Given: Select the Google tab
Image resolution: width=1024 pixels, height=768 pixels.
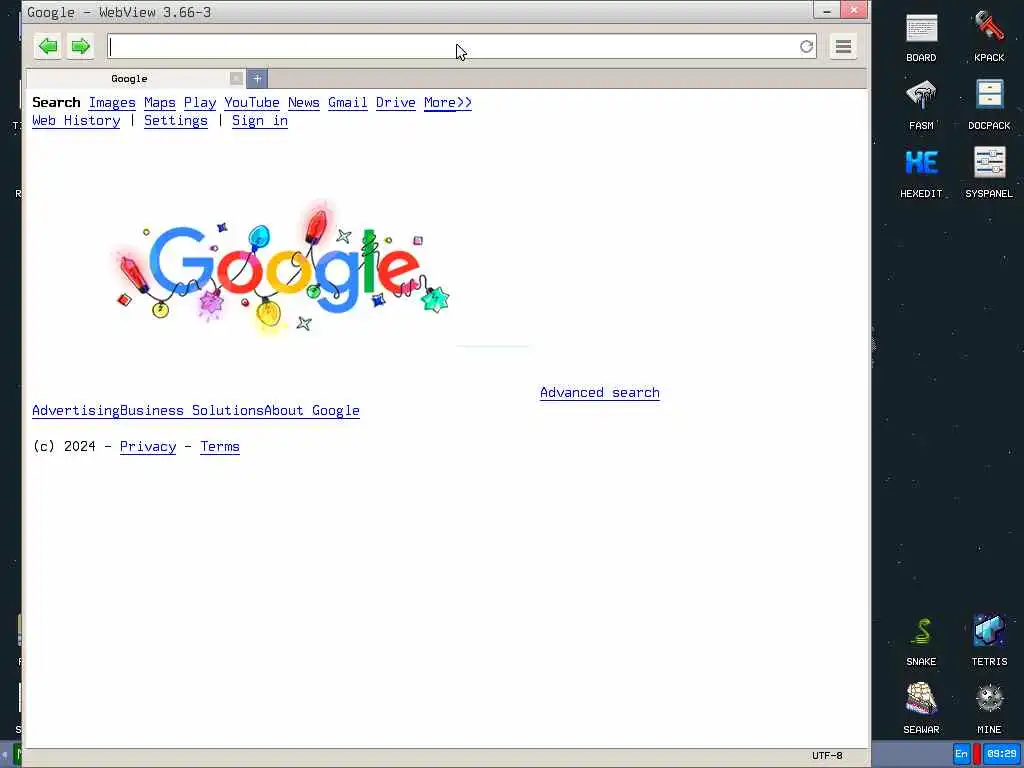Looking at the screenshot, I should coord(129,78).
